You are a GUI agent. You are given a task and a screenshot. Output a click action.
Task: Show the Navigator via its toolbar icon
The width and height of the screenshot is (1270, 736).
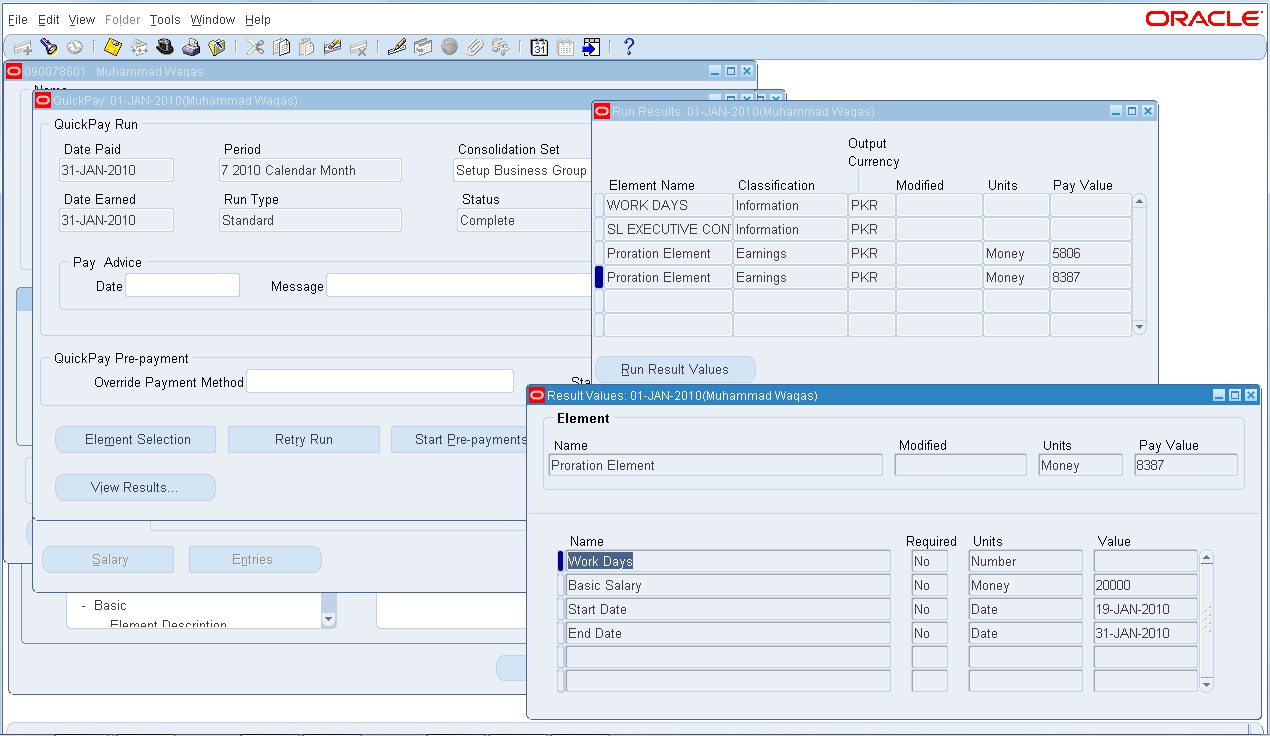[73, 46]
